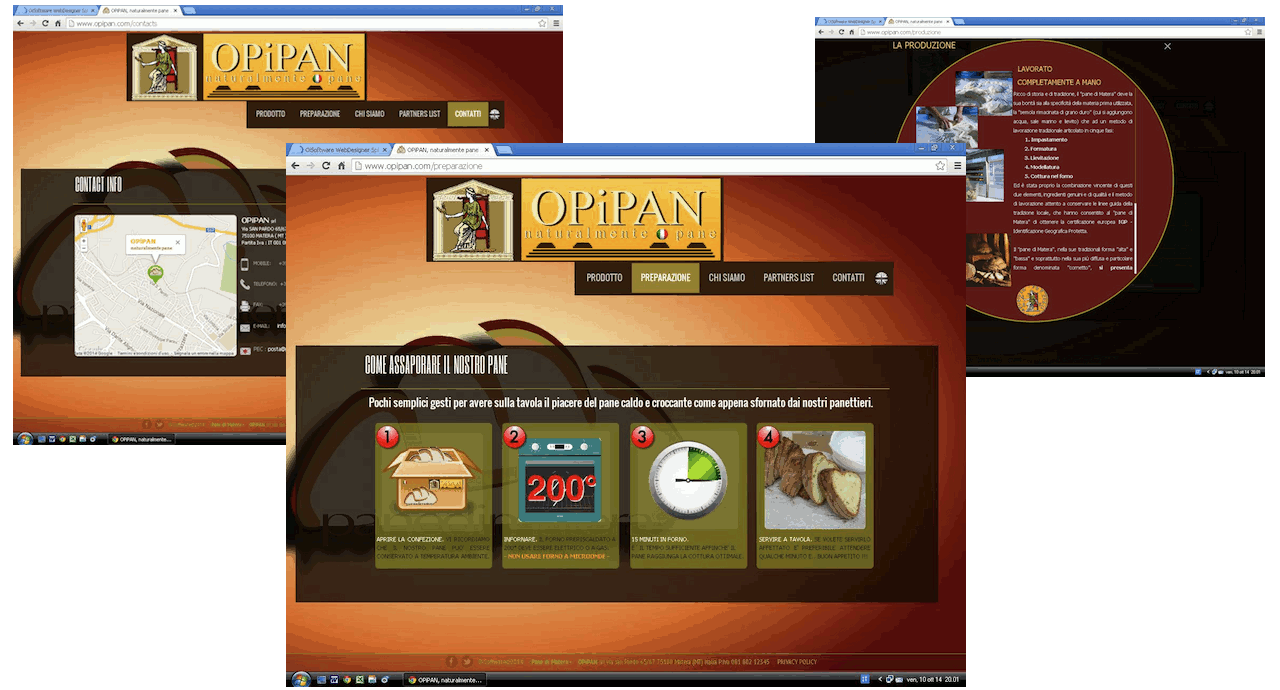Bookmark the preparazione page with the star
This screenshot has height=690, width=1280.
click(x=940, y=166)
